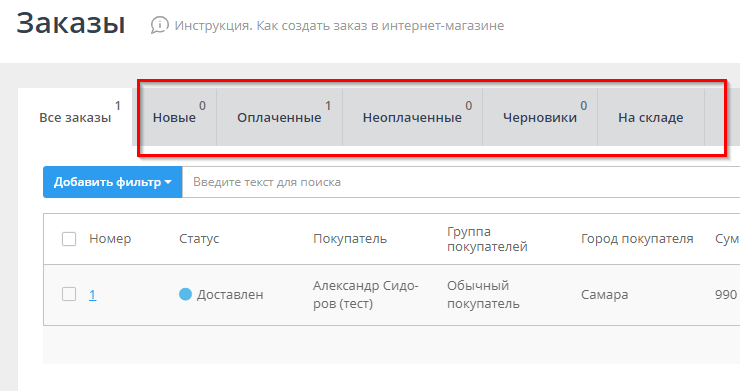Viewport: 740px width, 391px height.
Task: Tick the select-all checkbox in table header
Action: pos(69,239)
